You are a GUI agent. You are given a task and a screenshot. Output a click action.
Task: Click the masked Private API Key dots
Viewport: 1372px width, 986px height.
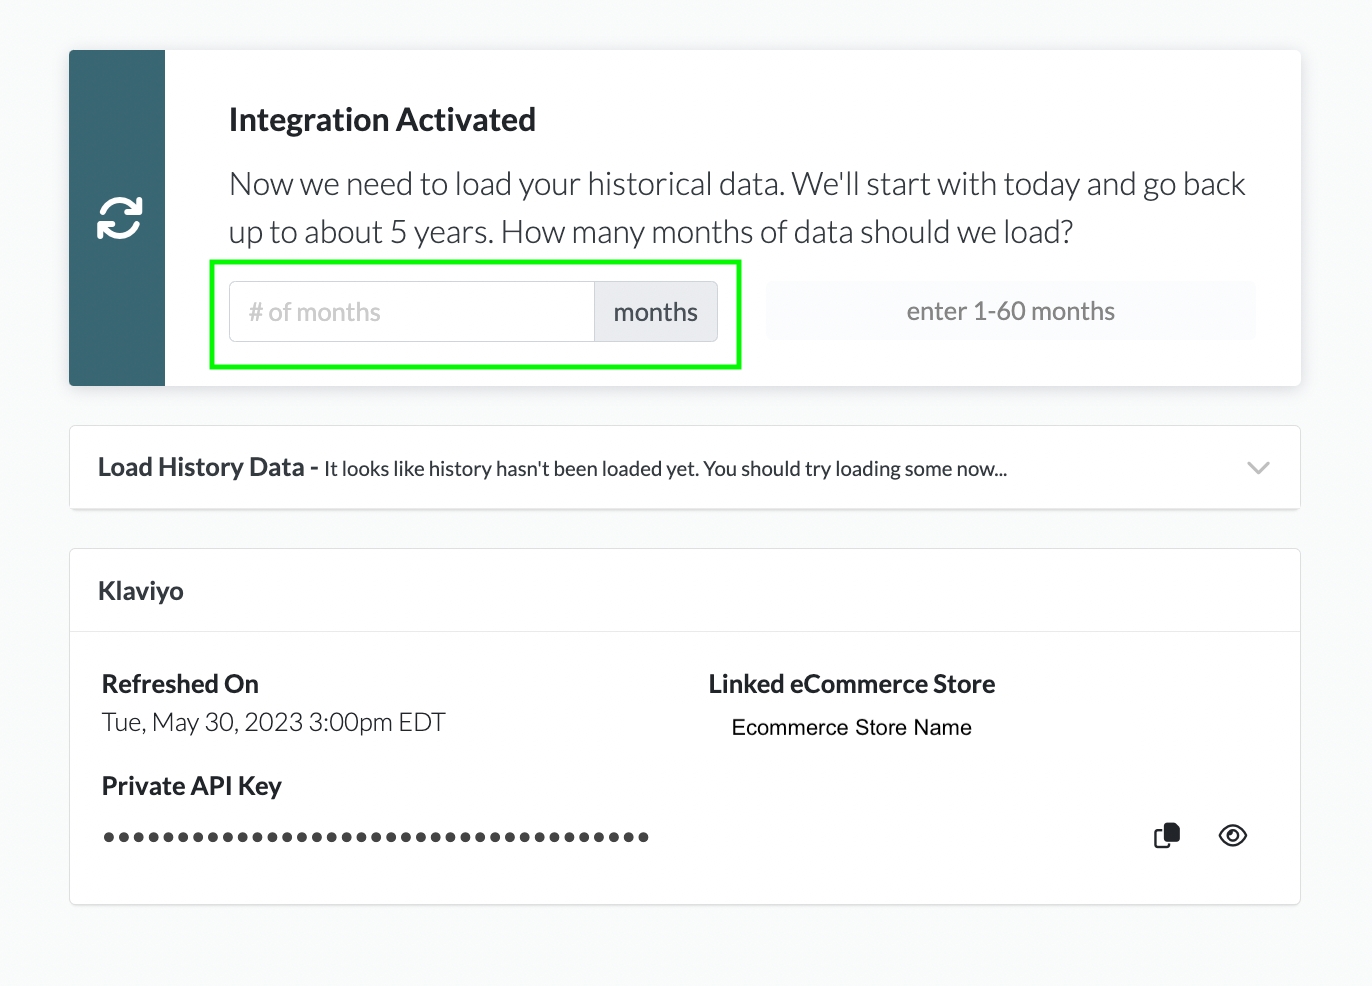pyautogui.click(x=376, y=837)
